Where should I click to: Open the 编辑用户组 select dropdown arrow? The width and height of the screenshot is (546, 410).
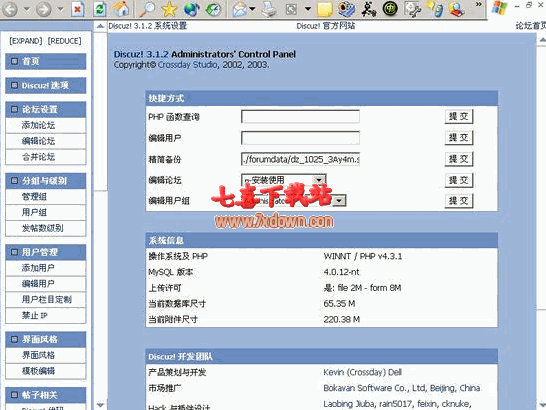pos(340,201)
